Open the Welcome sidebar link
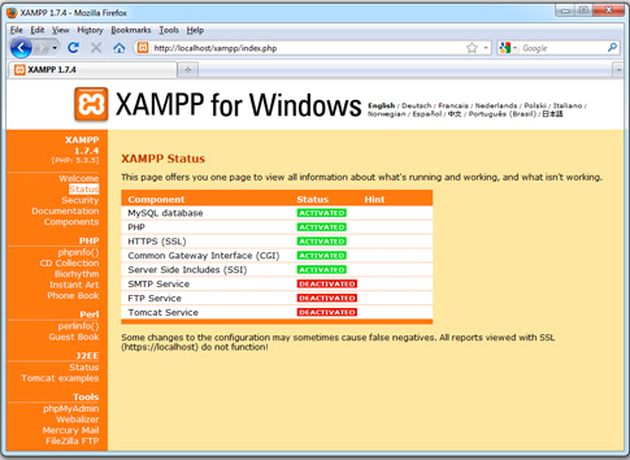This screenshot has width=630, height=460. pos(79,178)
